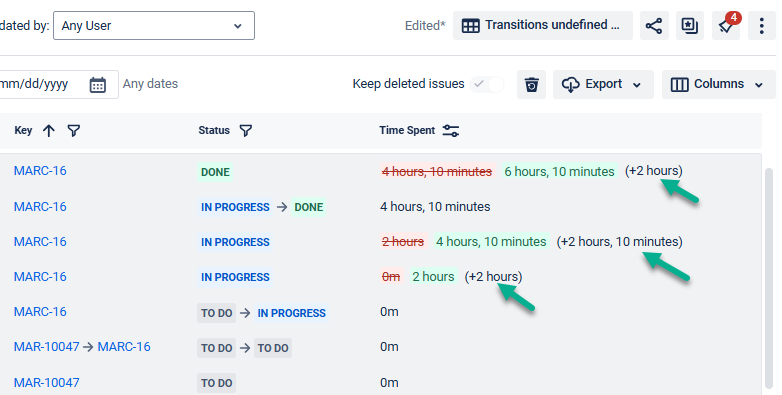Click the share icon button
This screenshot has height=395, width=782.
[654, 25]
